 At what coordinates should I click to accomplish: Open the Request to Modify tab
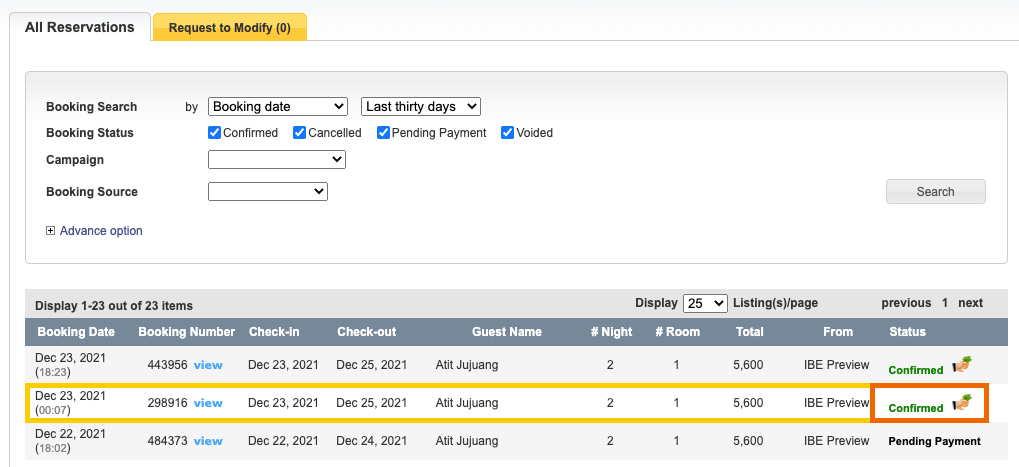tap(229, 28)
